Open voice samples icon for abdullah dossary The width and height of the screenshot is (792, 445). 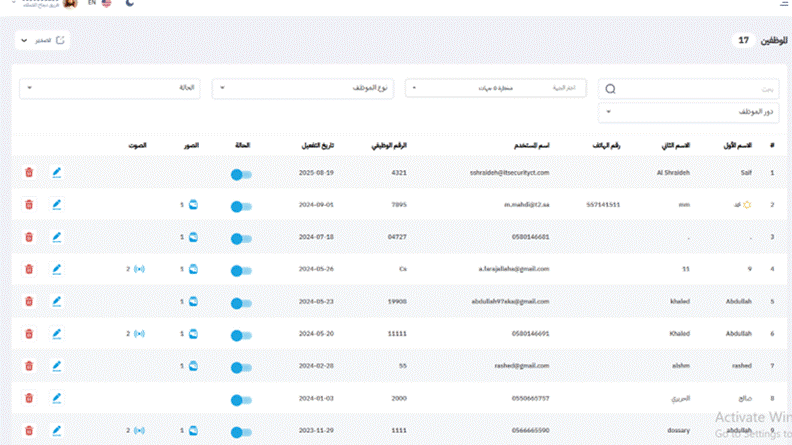[x=139, y=431]
